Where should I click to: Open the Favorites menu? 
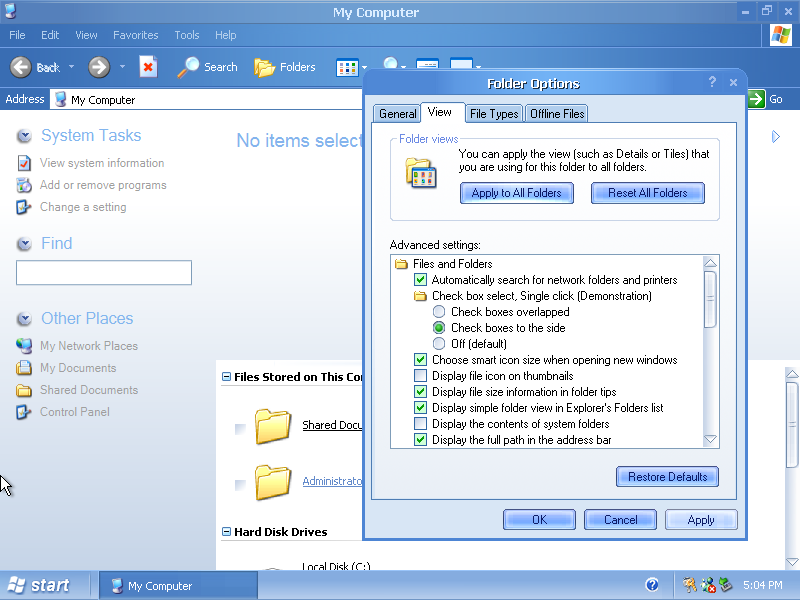coord(135,35)
